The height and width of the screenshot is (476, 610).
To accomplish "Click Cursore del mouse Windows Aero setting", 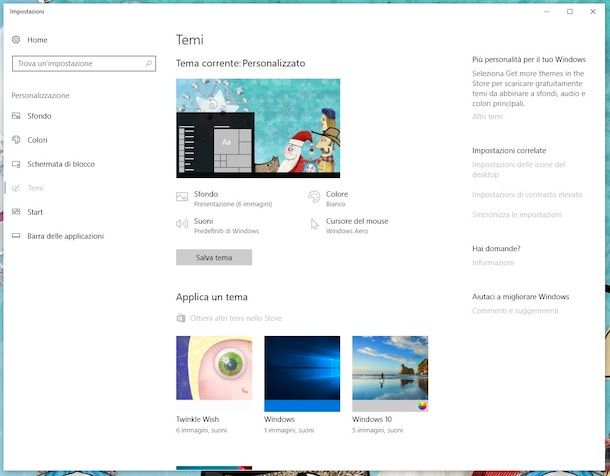I will point(349,226).
